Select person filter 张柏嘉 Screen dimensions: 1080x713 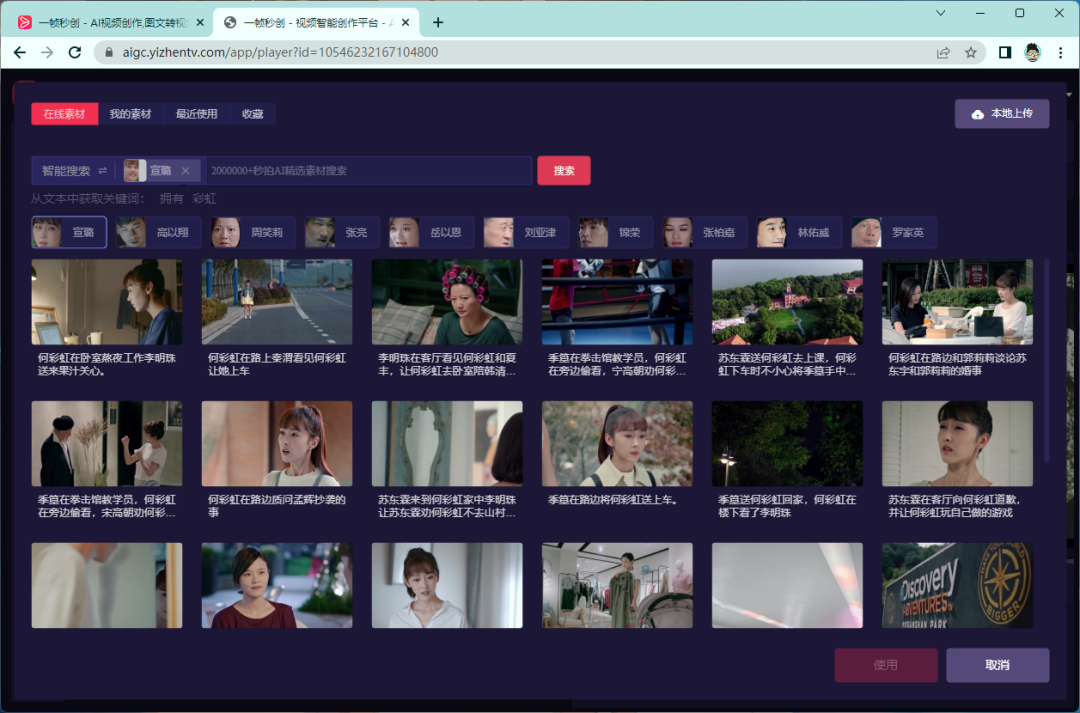point(705,232)
